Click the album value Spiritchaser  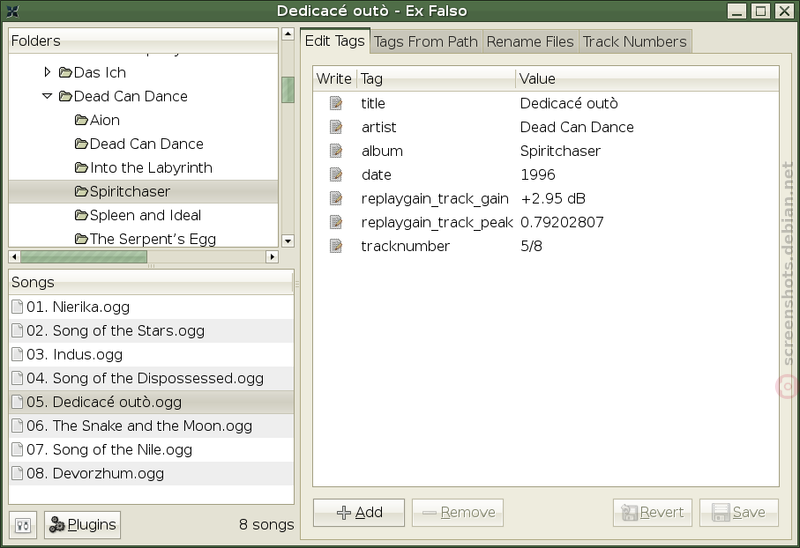560,151
